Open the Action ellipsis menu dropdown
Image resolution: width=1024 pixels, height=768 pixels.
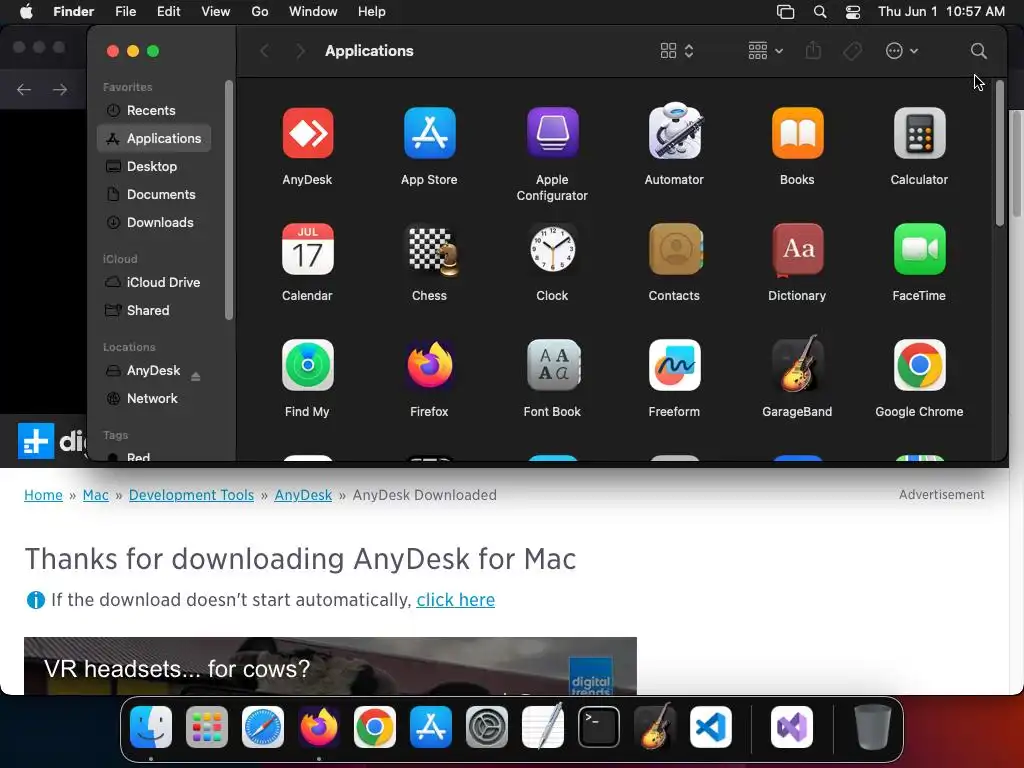[x=902, y=51]
